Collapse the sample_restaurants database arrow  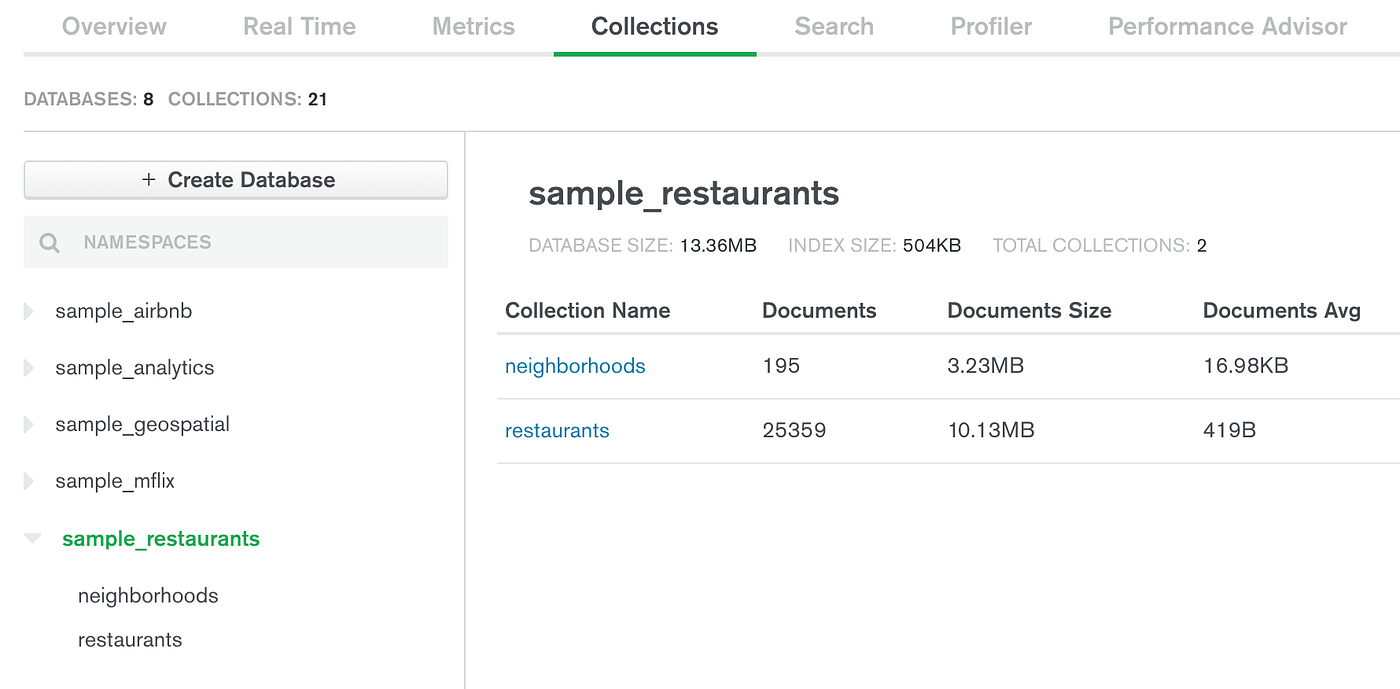[x=33, y=539]
